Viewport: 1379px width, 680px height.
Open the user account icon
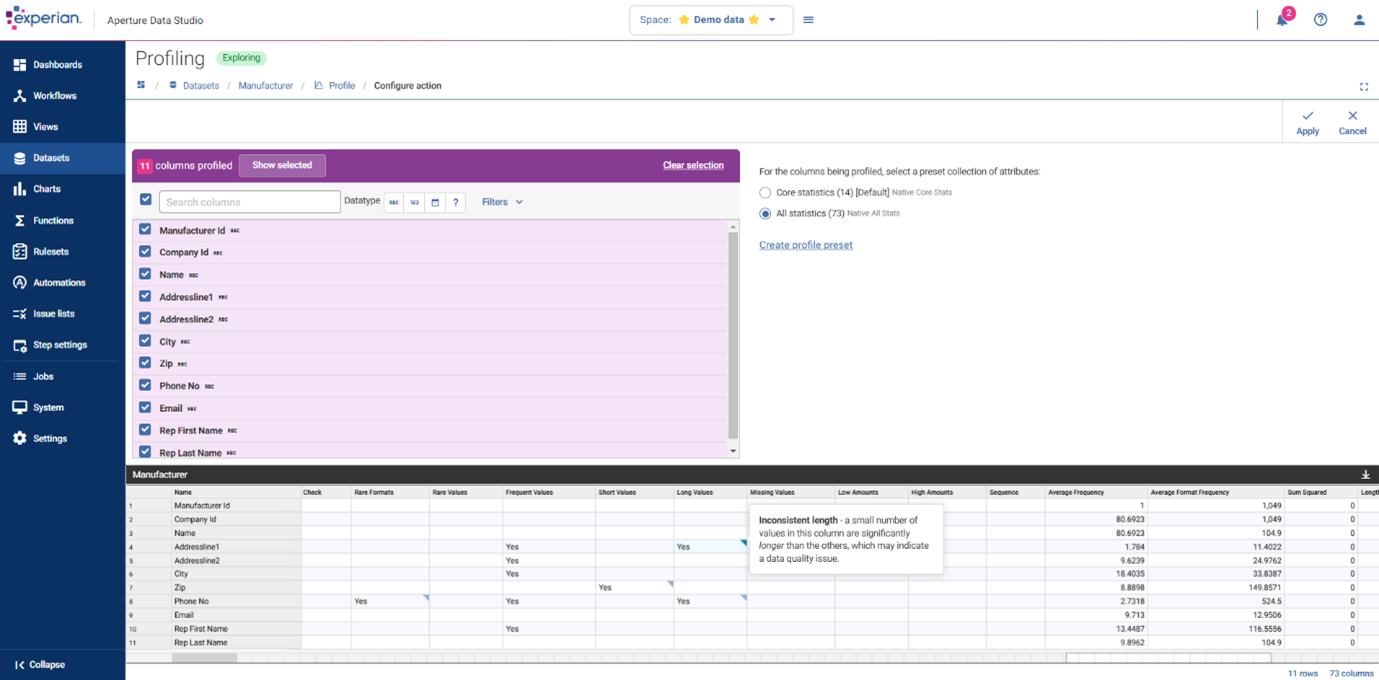(1359, 19)
